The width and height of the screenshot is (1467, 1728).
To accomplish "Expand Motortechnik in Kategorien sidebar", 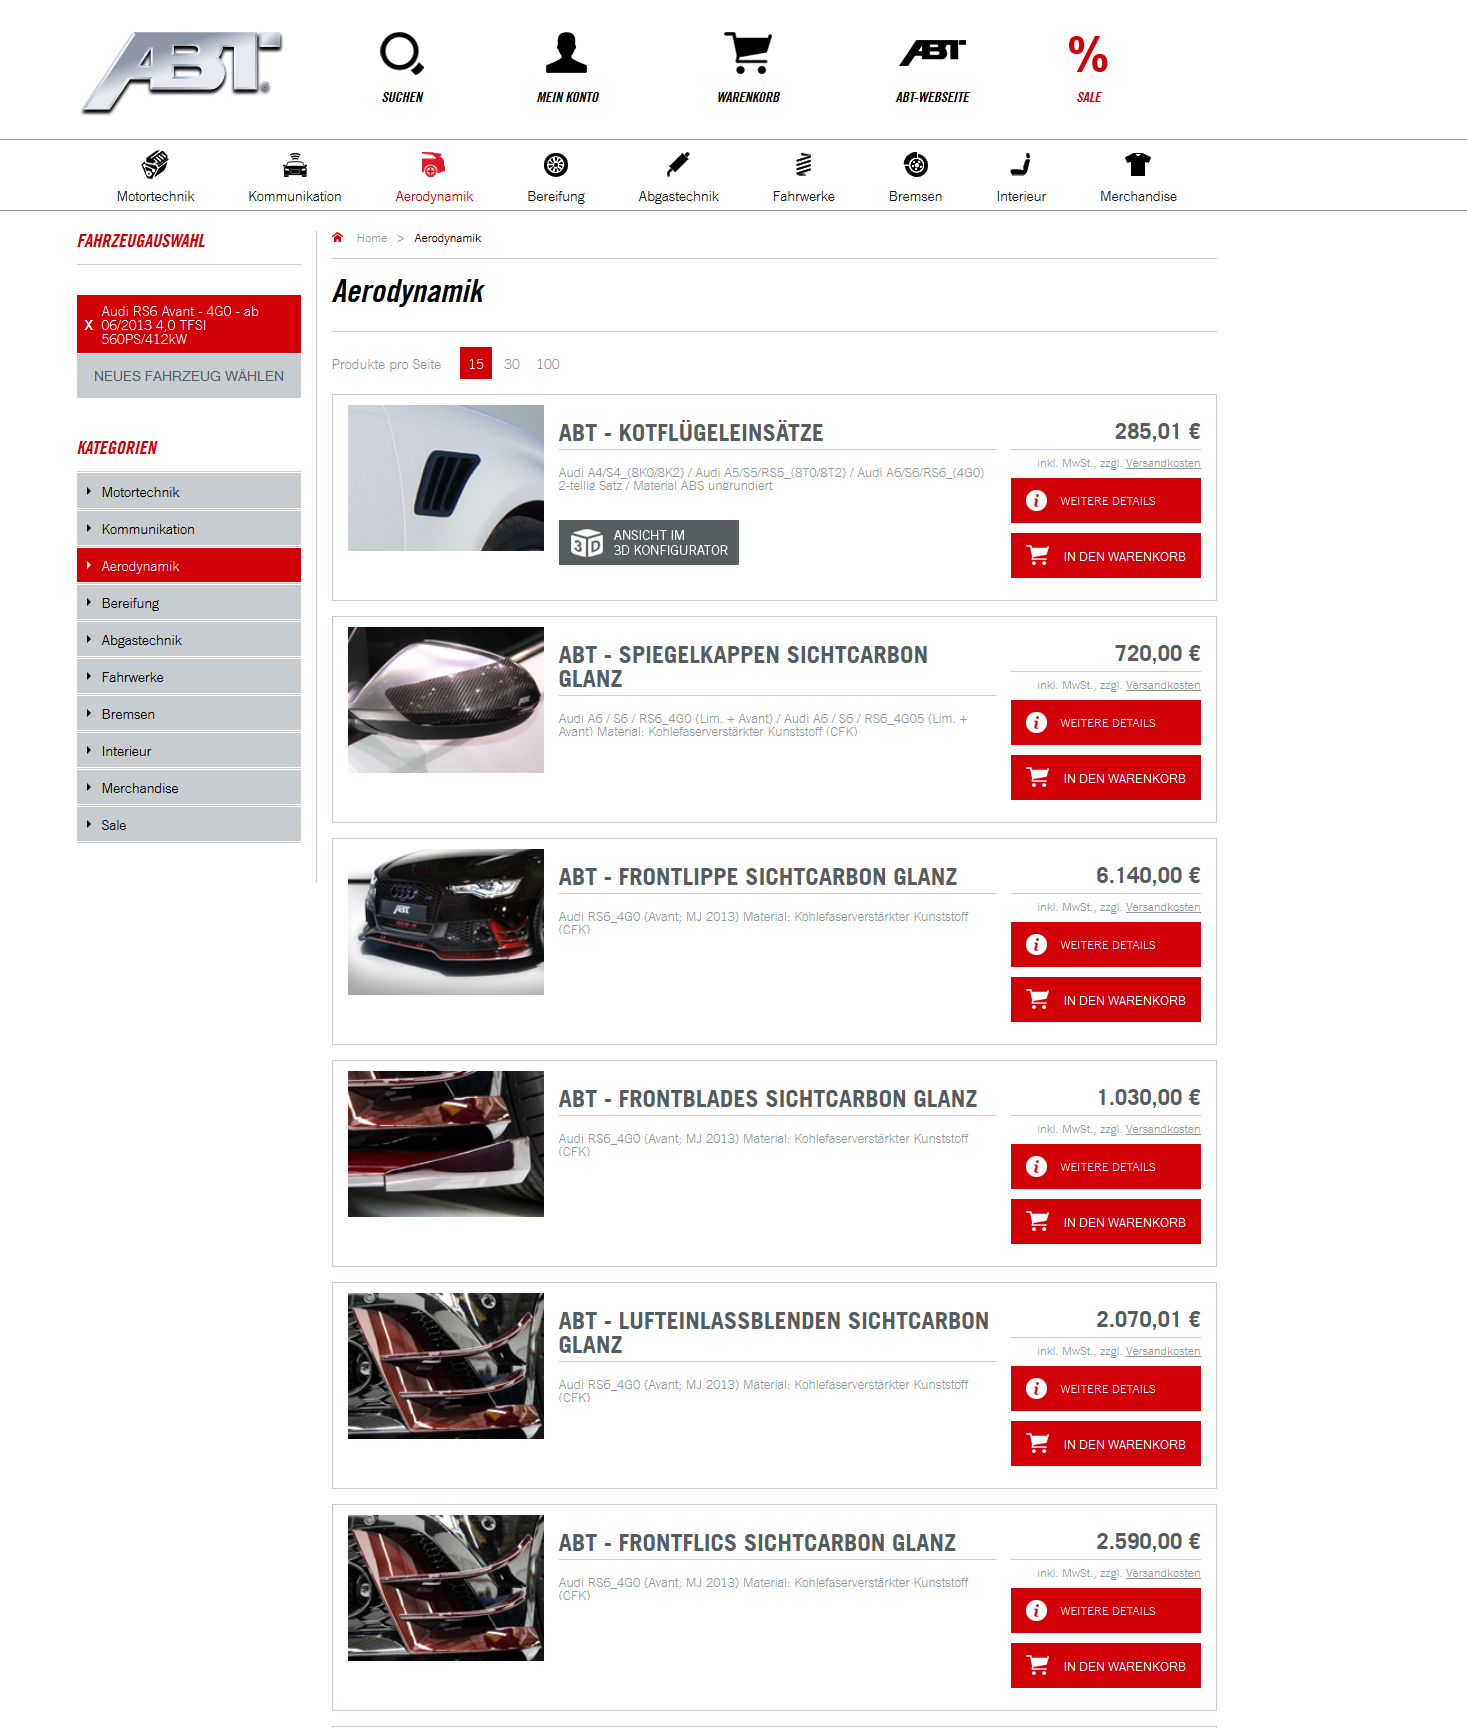I will 189,492.
